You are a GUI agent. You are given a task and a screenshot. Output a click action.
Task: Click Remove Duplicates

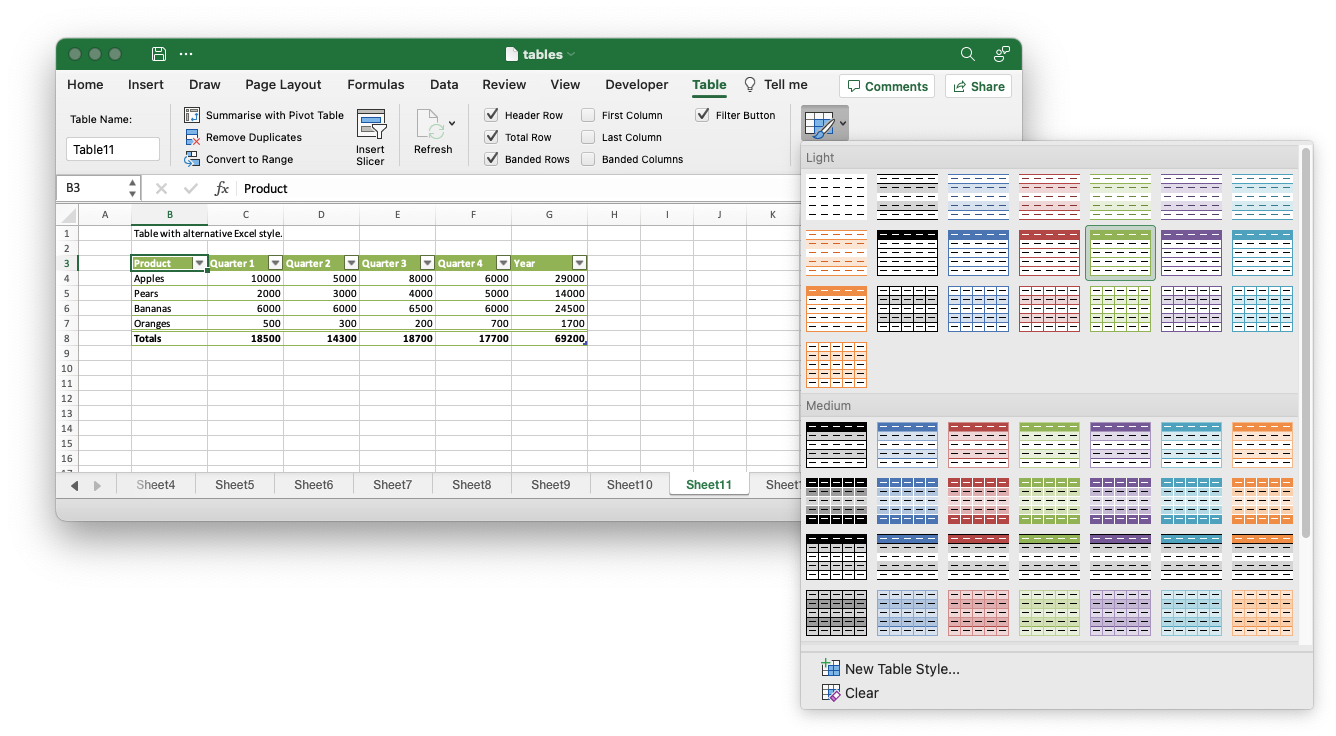pyautogui.click(x=243, y=137)
